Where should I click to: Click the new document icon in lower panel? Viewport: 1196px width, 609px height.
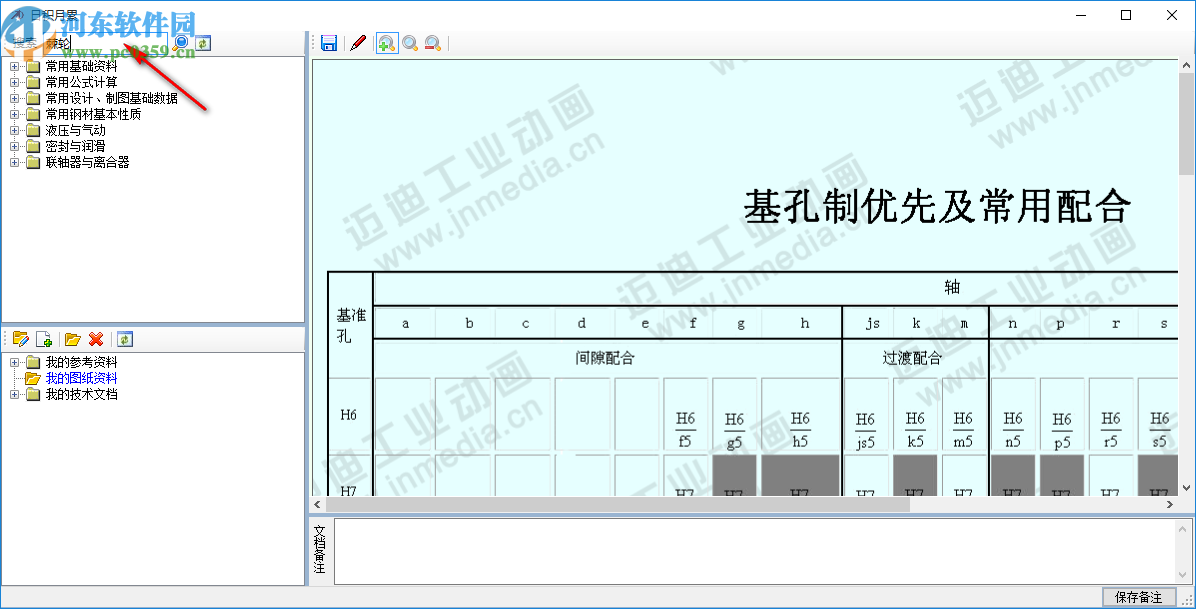(43, 339)
